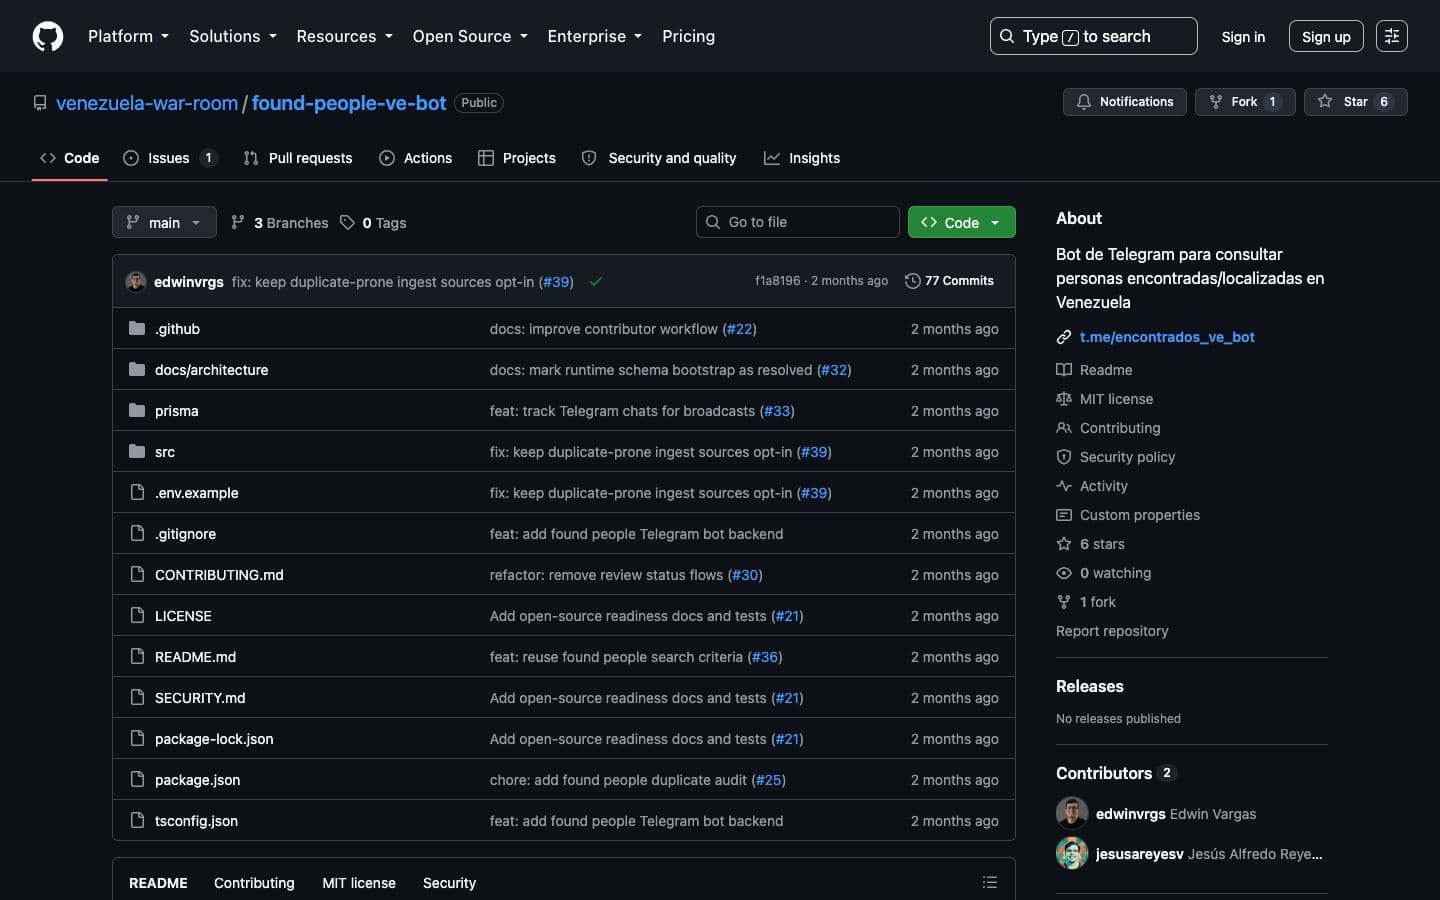Switch to the Projects tab
Viewport: 1440px width, 900px height.
[517, 158]
